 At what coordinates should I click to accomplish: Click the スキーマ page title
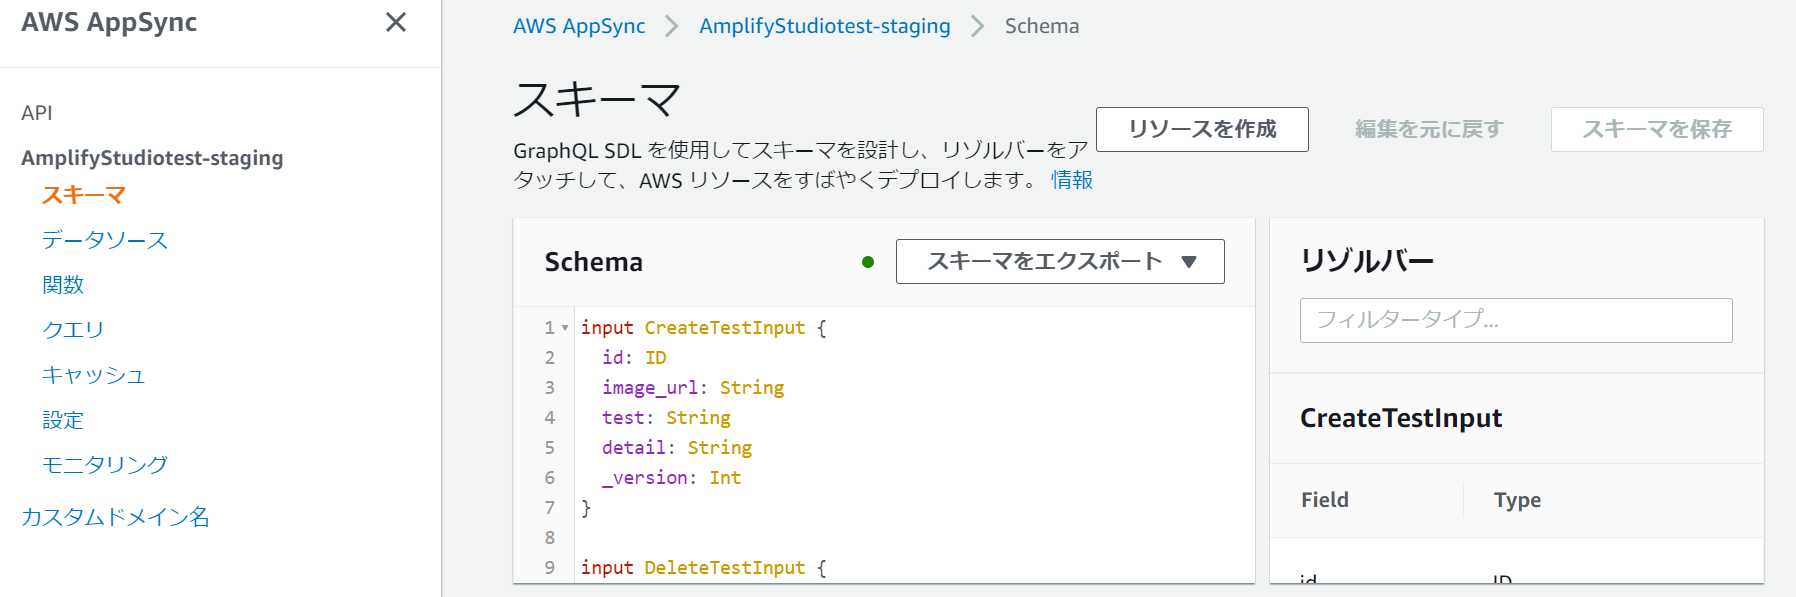pos(597,100)
